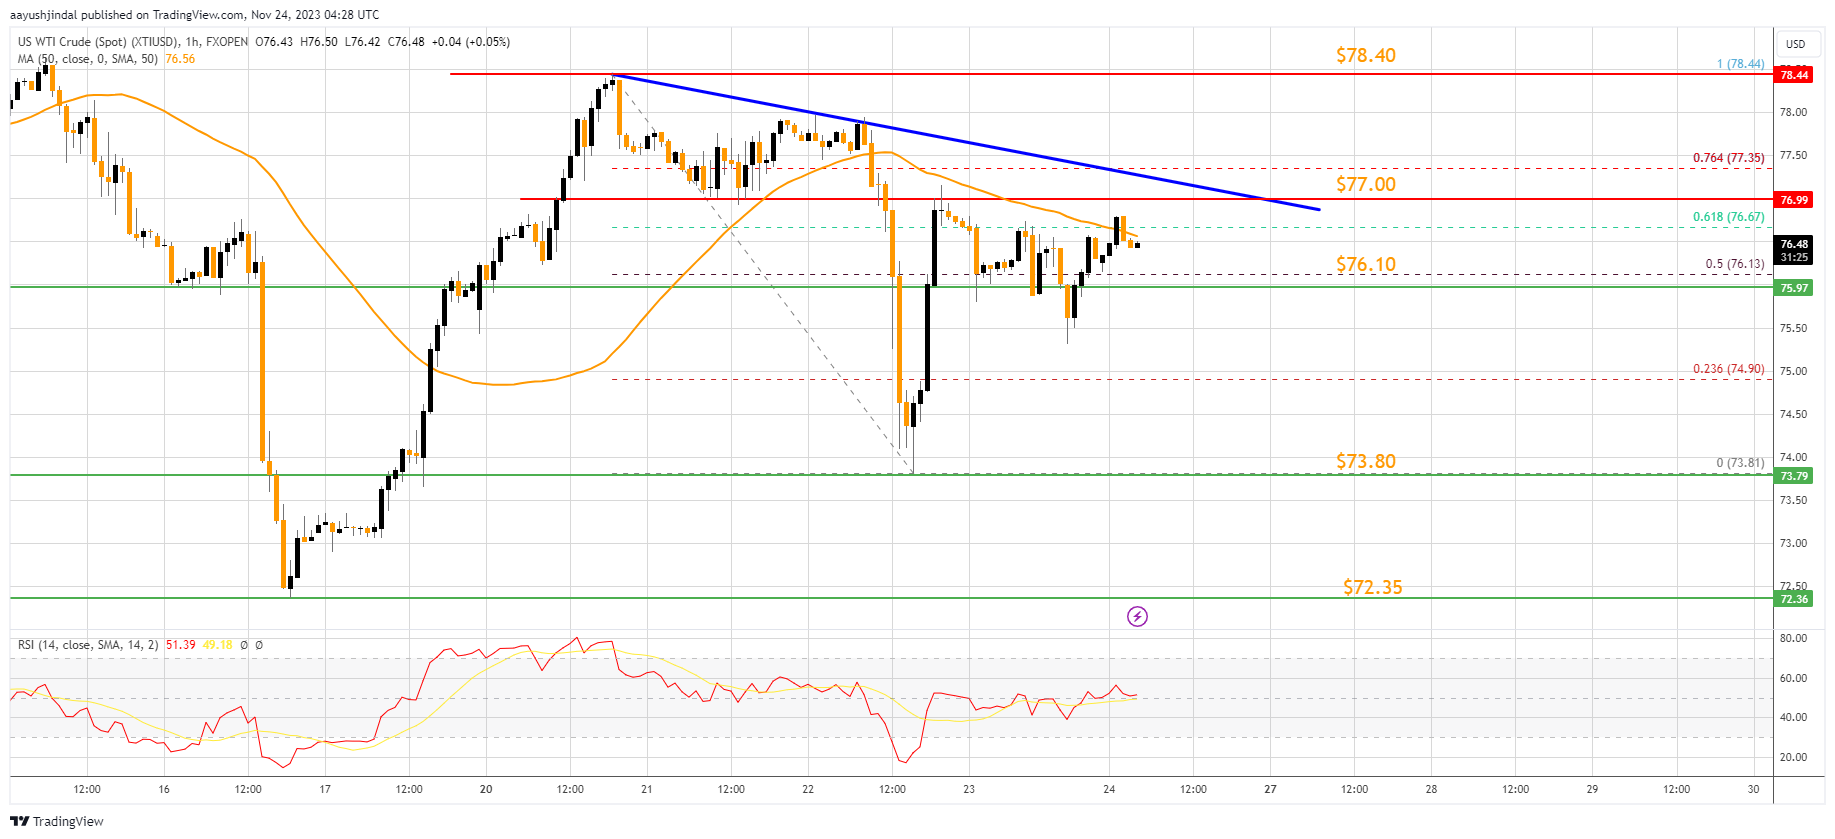
Task: Click the $73.80 support label
Action: pyautogui.click(x=1366, y=461)
